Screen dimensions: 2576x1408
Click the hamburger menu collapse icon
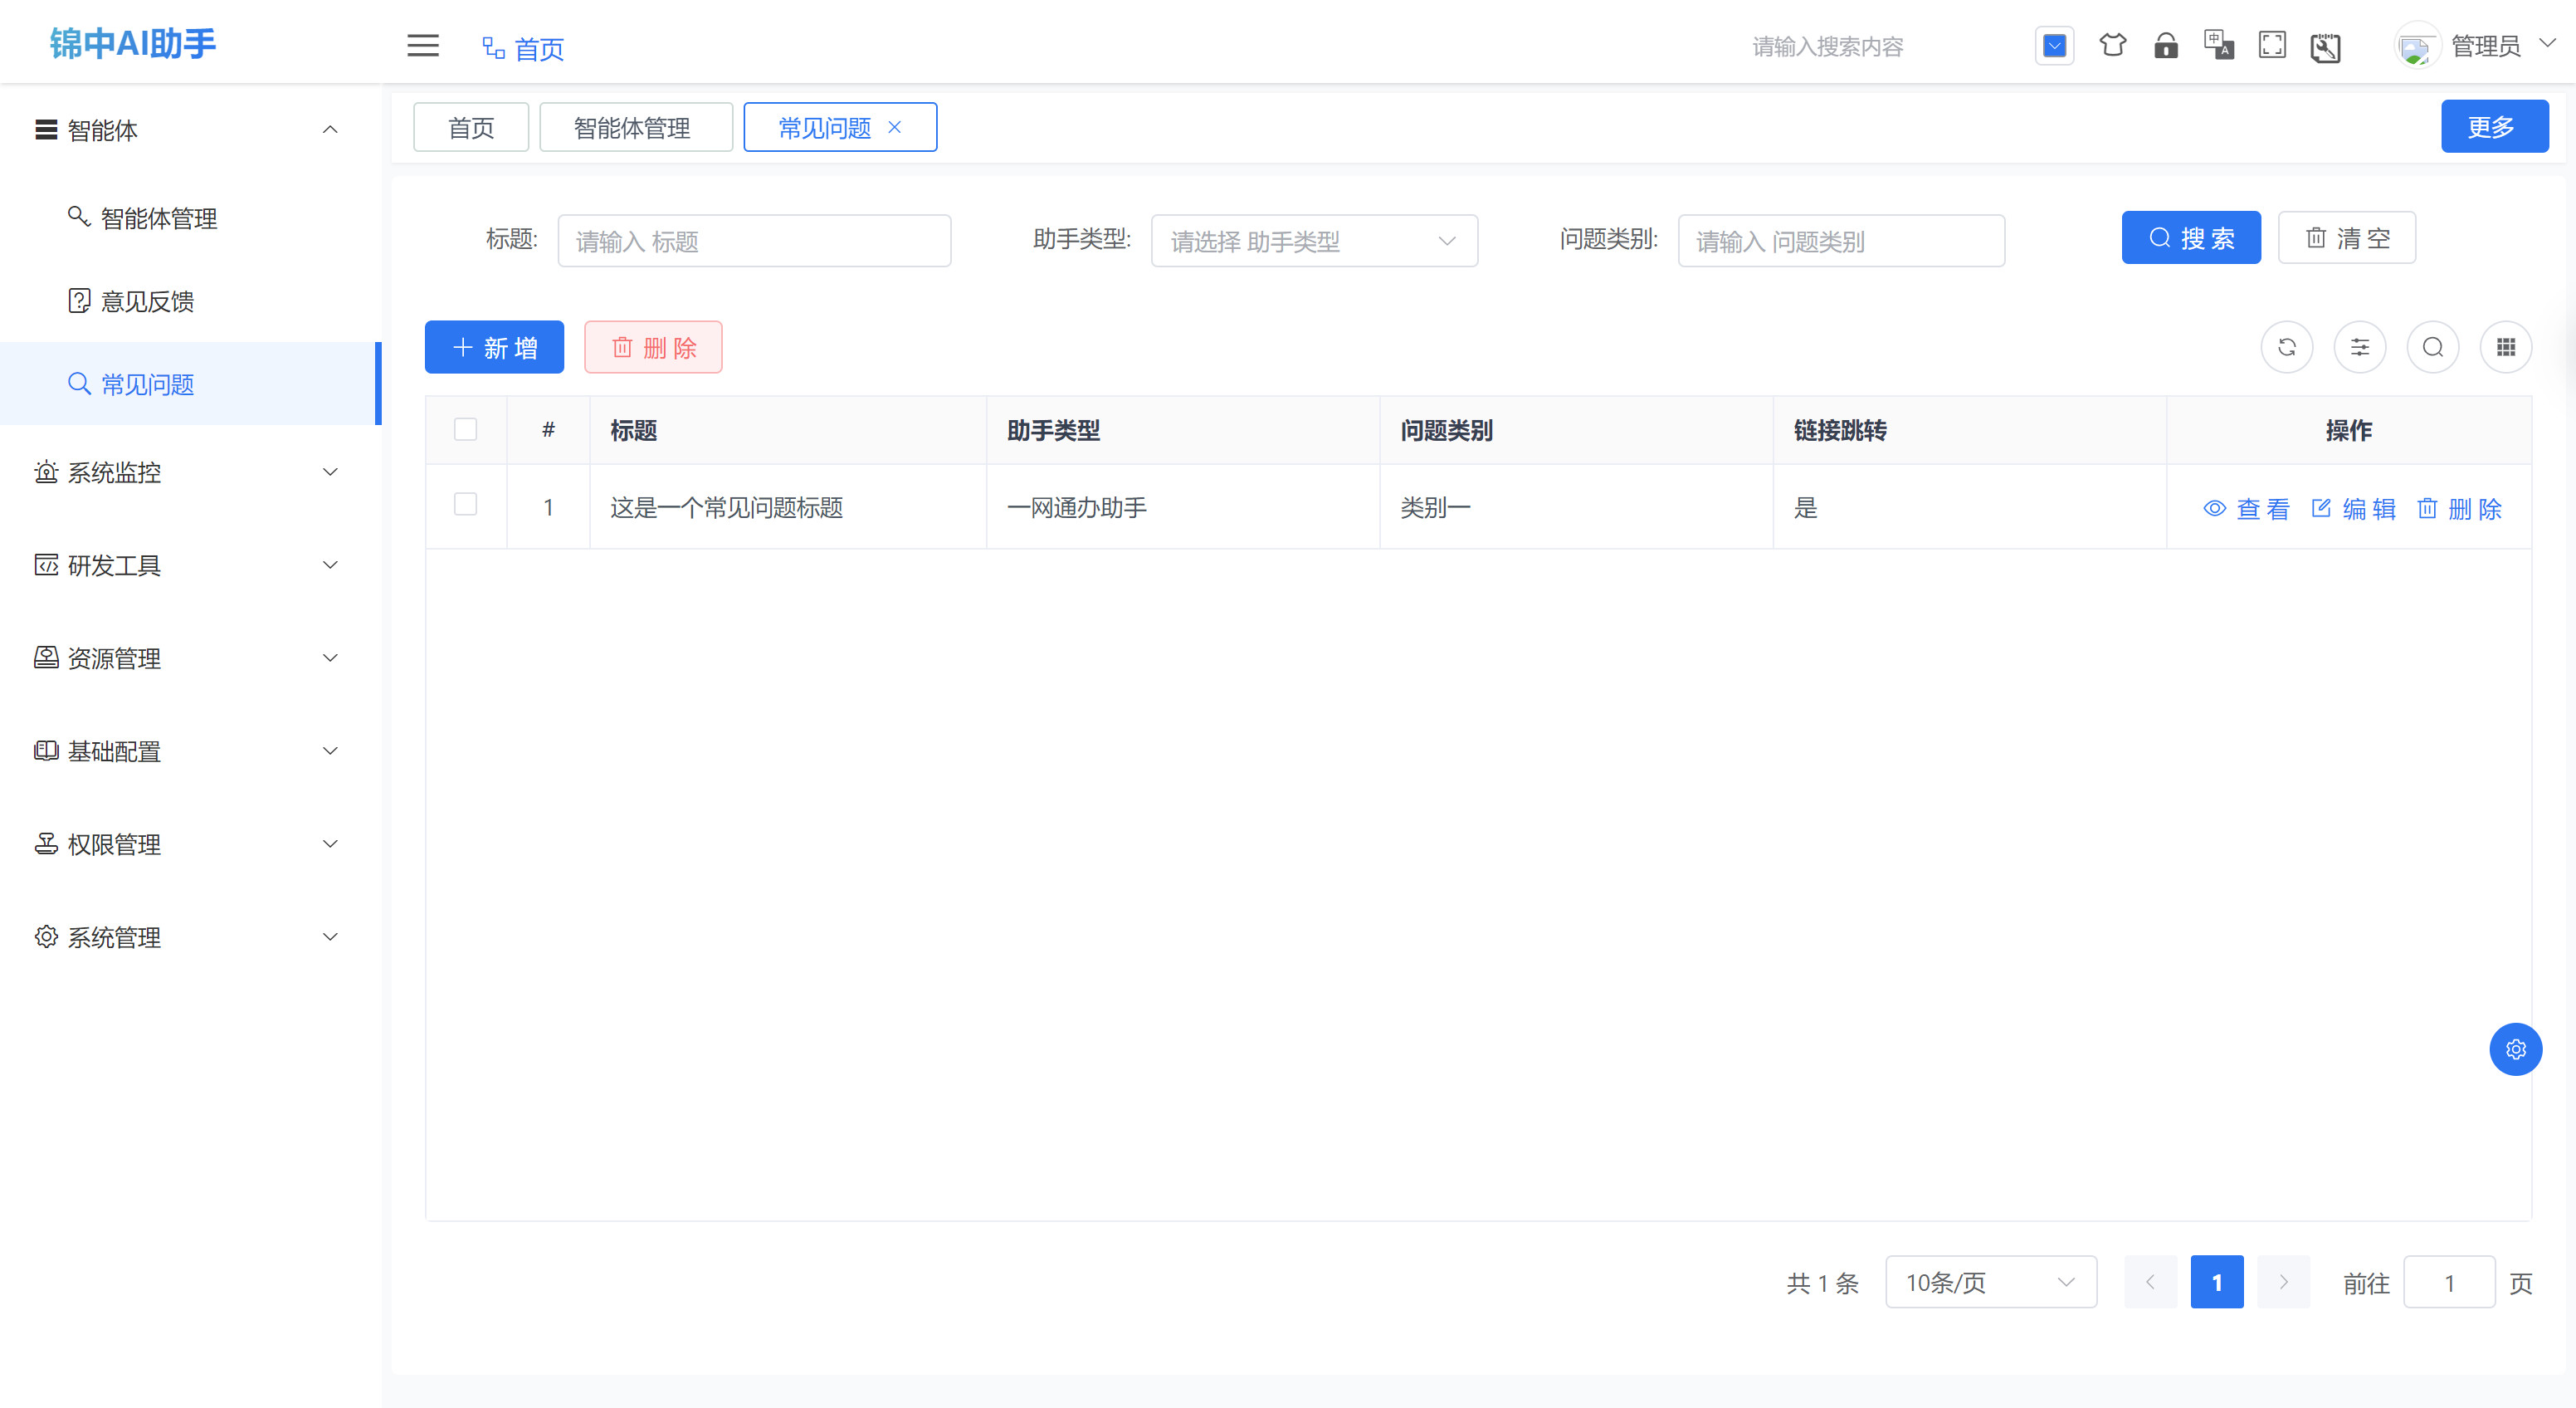click(x=423, y=46)
